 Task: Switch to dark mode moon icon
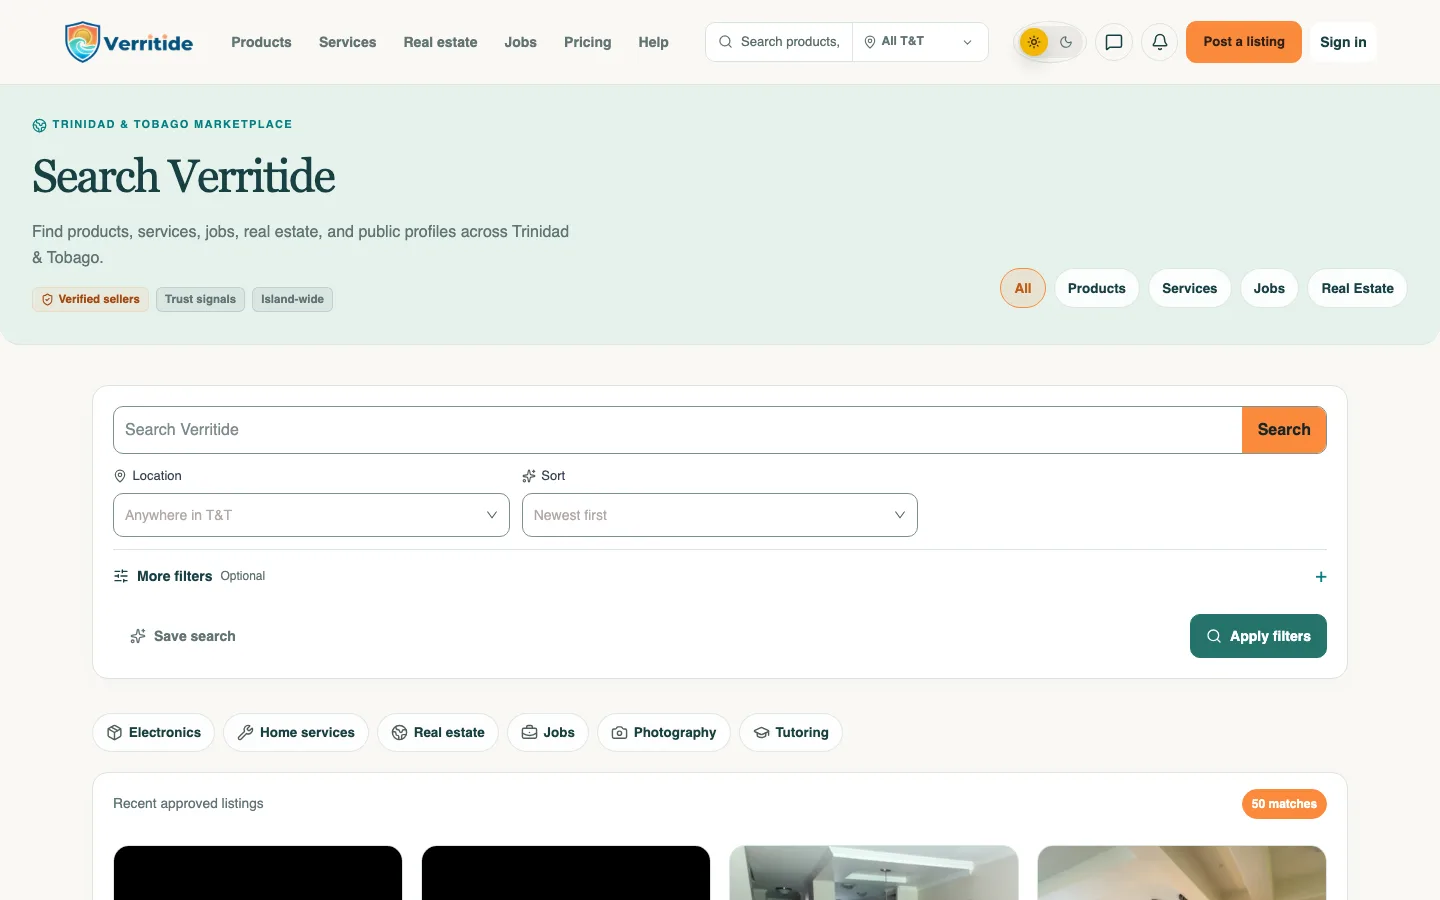tap(1066, 42)
